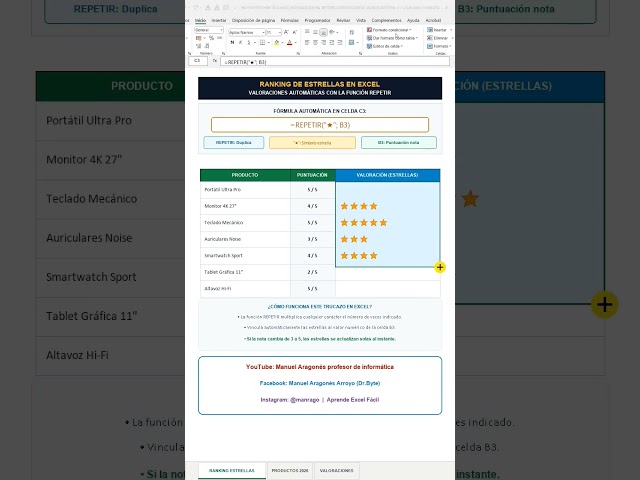Image resolution: width=640 pixels, height=480 pixels.
Task: Toggle underline with the S button
Action: coord(249,42)
